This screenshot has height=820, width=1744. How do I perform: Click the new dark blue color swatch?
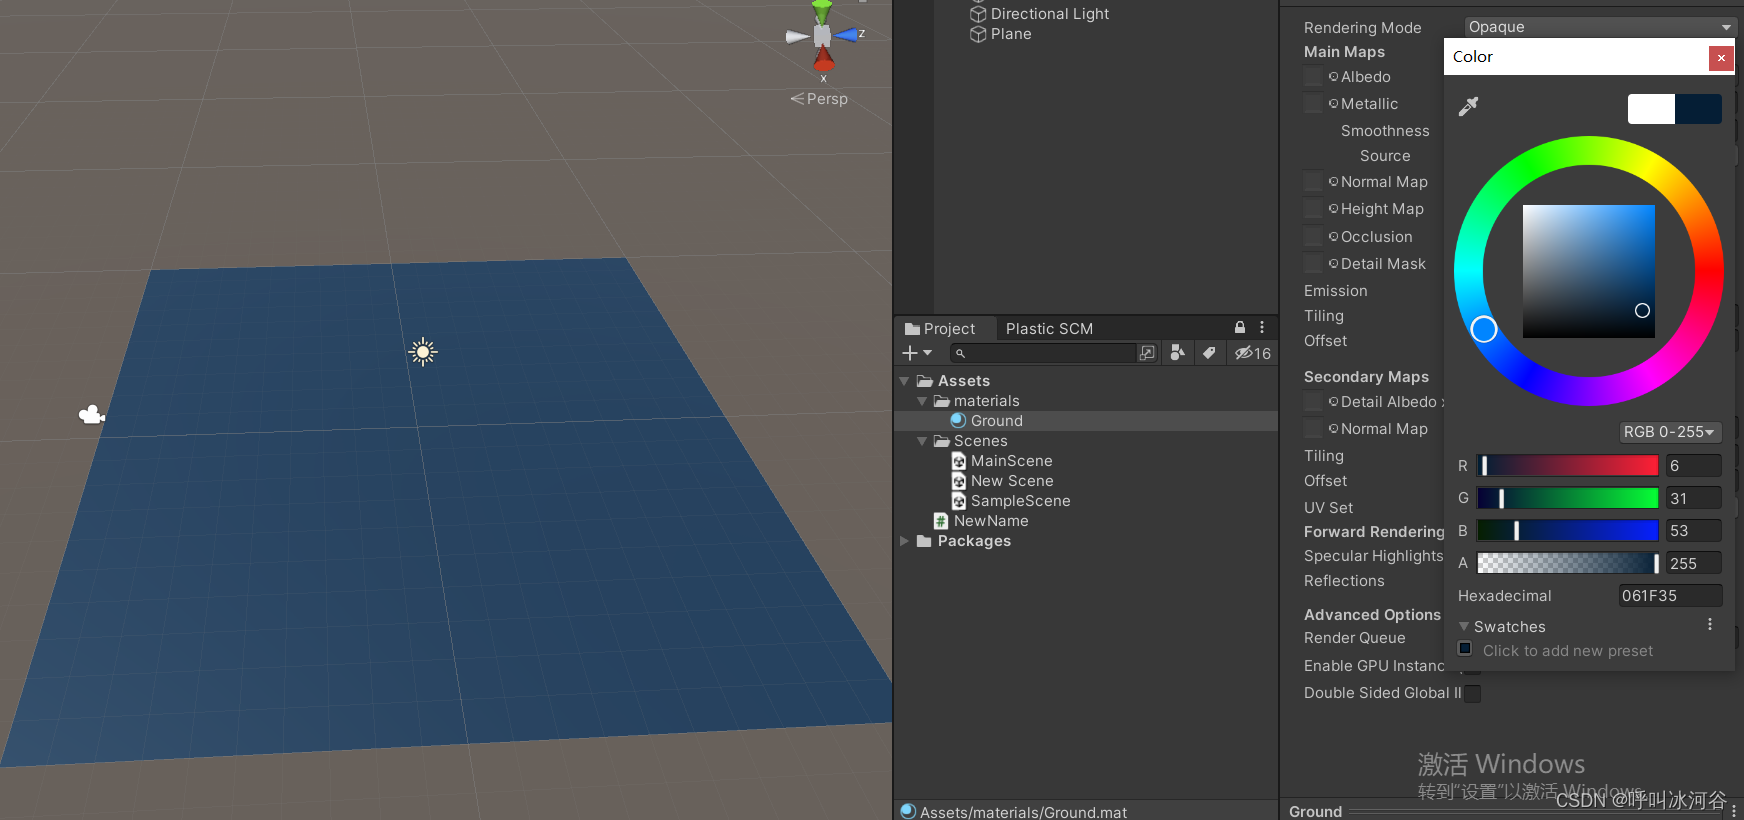coord(1698,109)
